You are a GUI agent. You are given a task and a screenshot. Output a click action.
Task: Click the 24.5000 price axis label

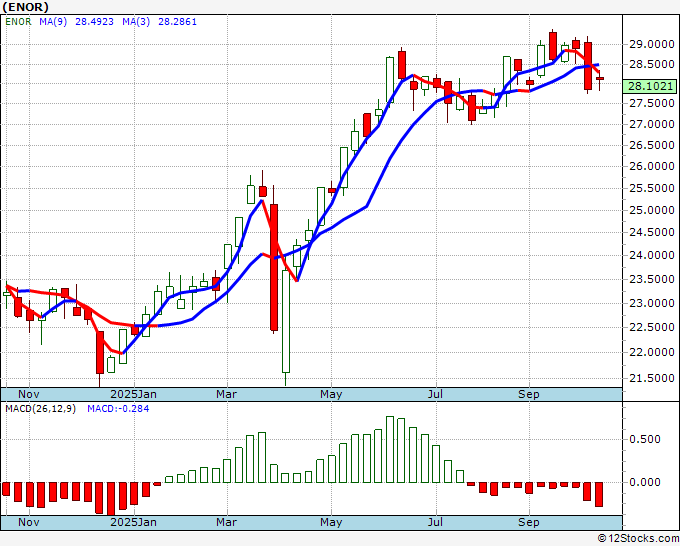tap(651, 232)
